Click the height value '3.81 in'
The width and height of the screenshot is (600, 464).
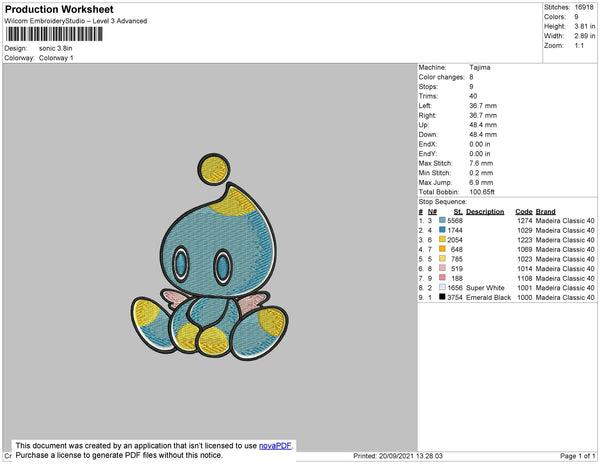tap(585, 26)
